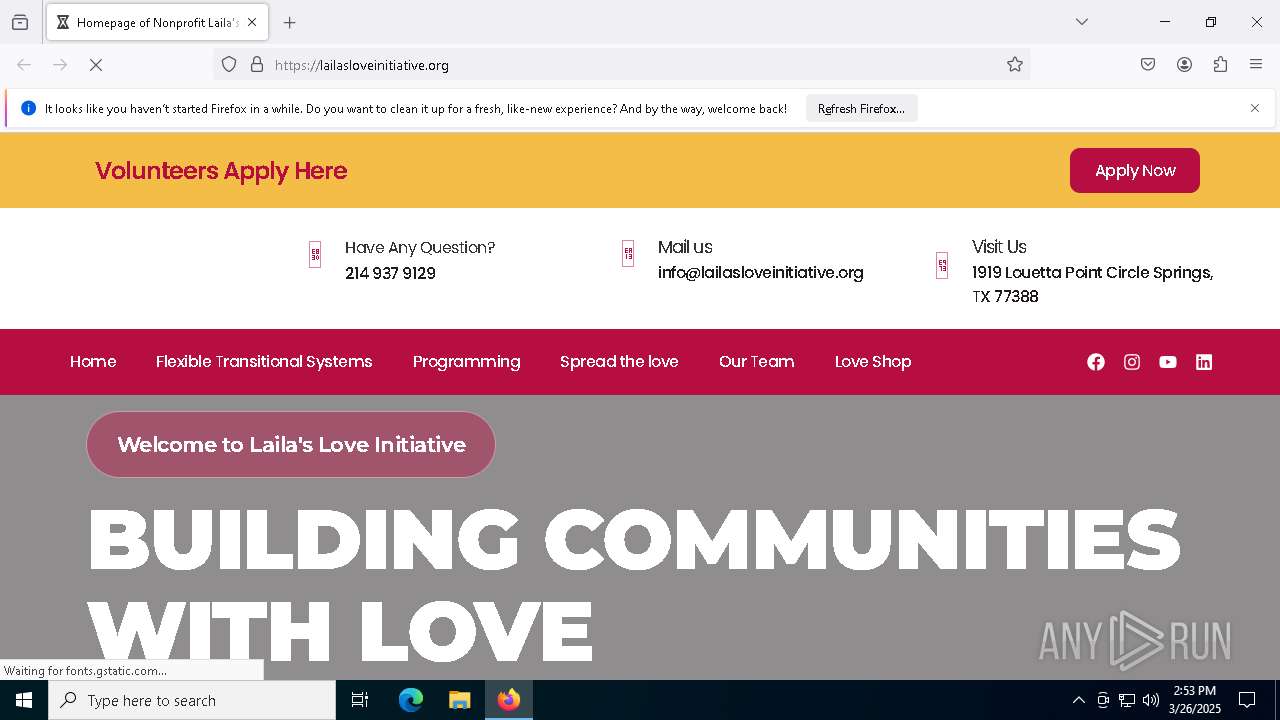
Task: Open Firefox account icon
Action: coord(1184,65)
